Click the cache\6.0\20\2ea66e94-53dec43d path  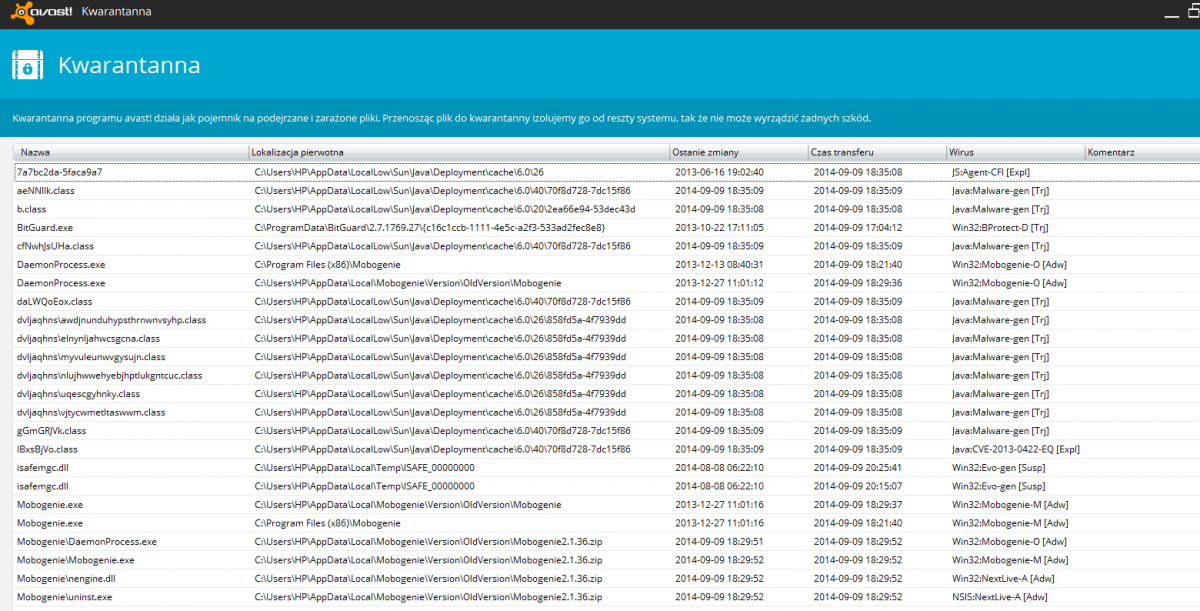[445, 209]
